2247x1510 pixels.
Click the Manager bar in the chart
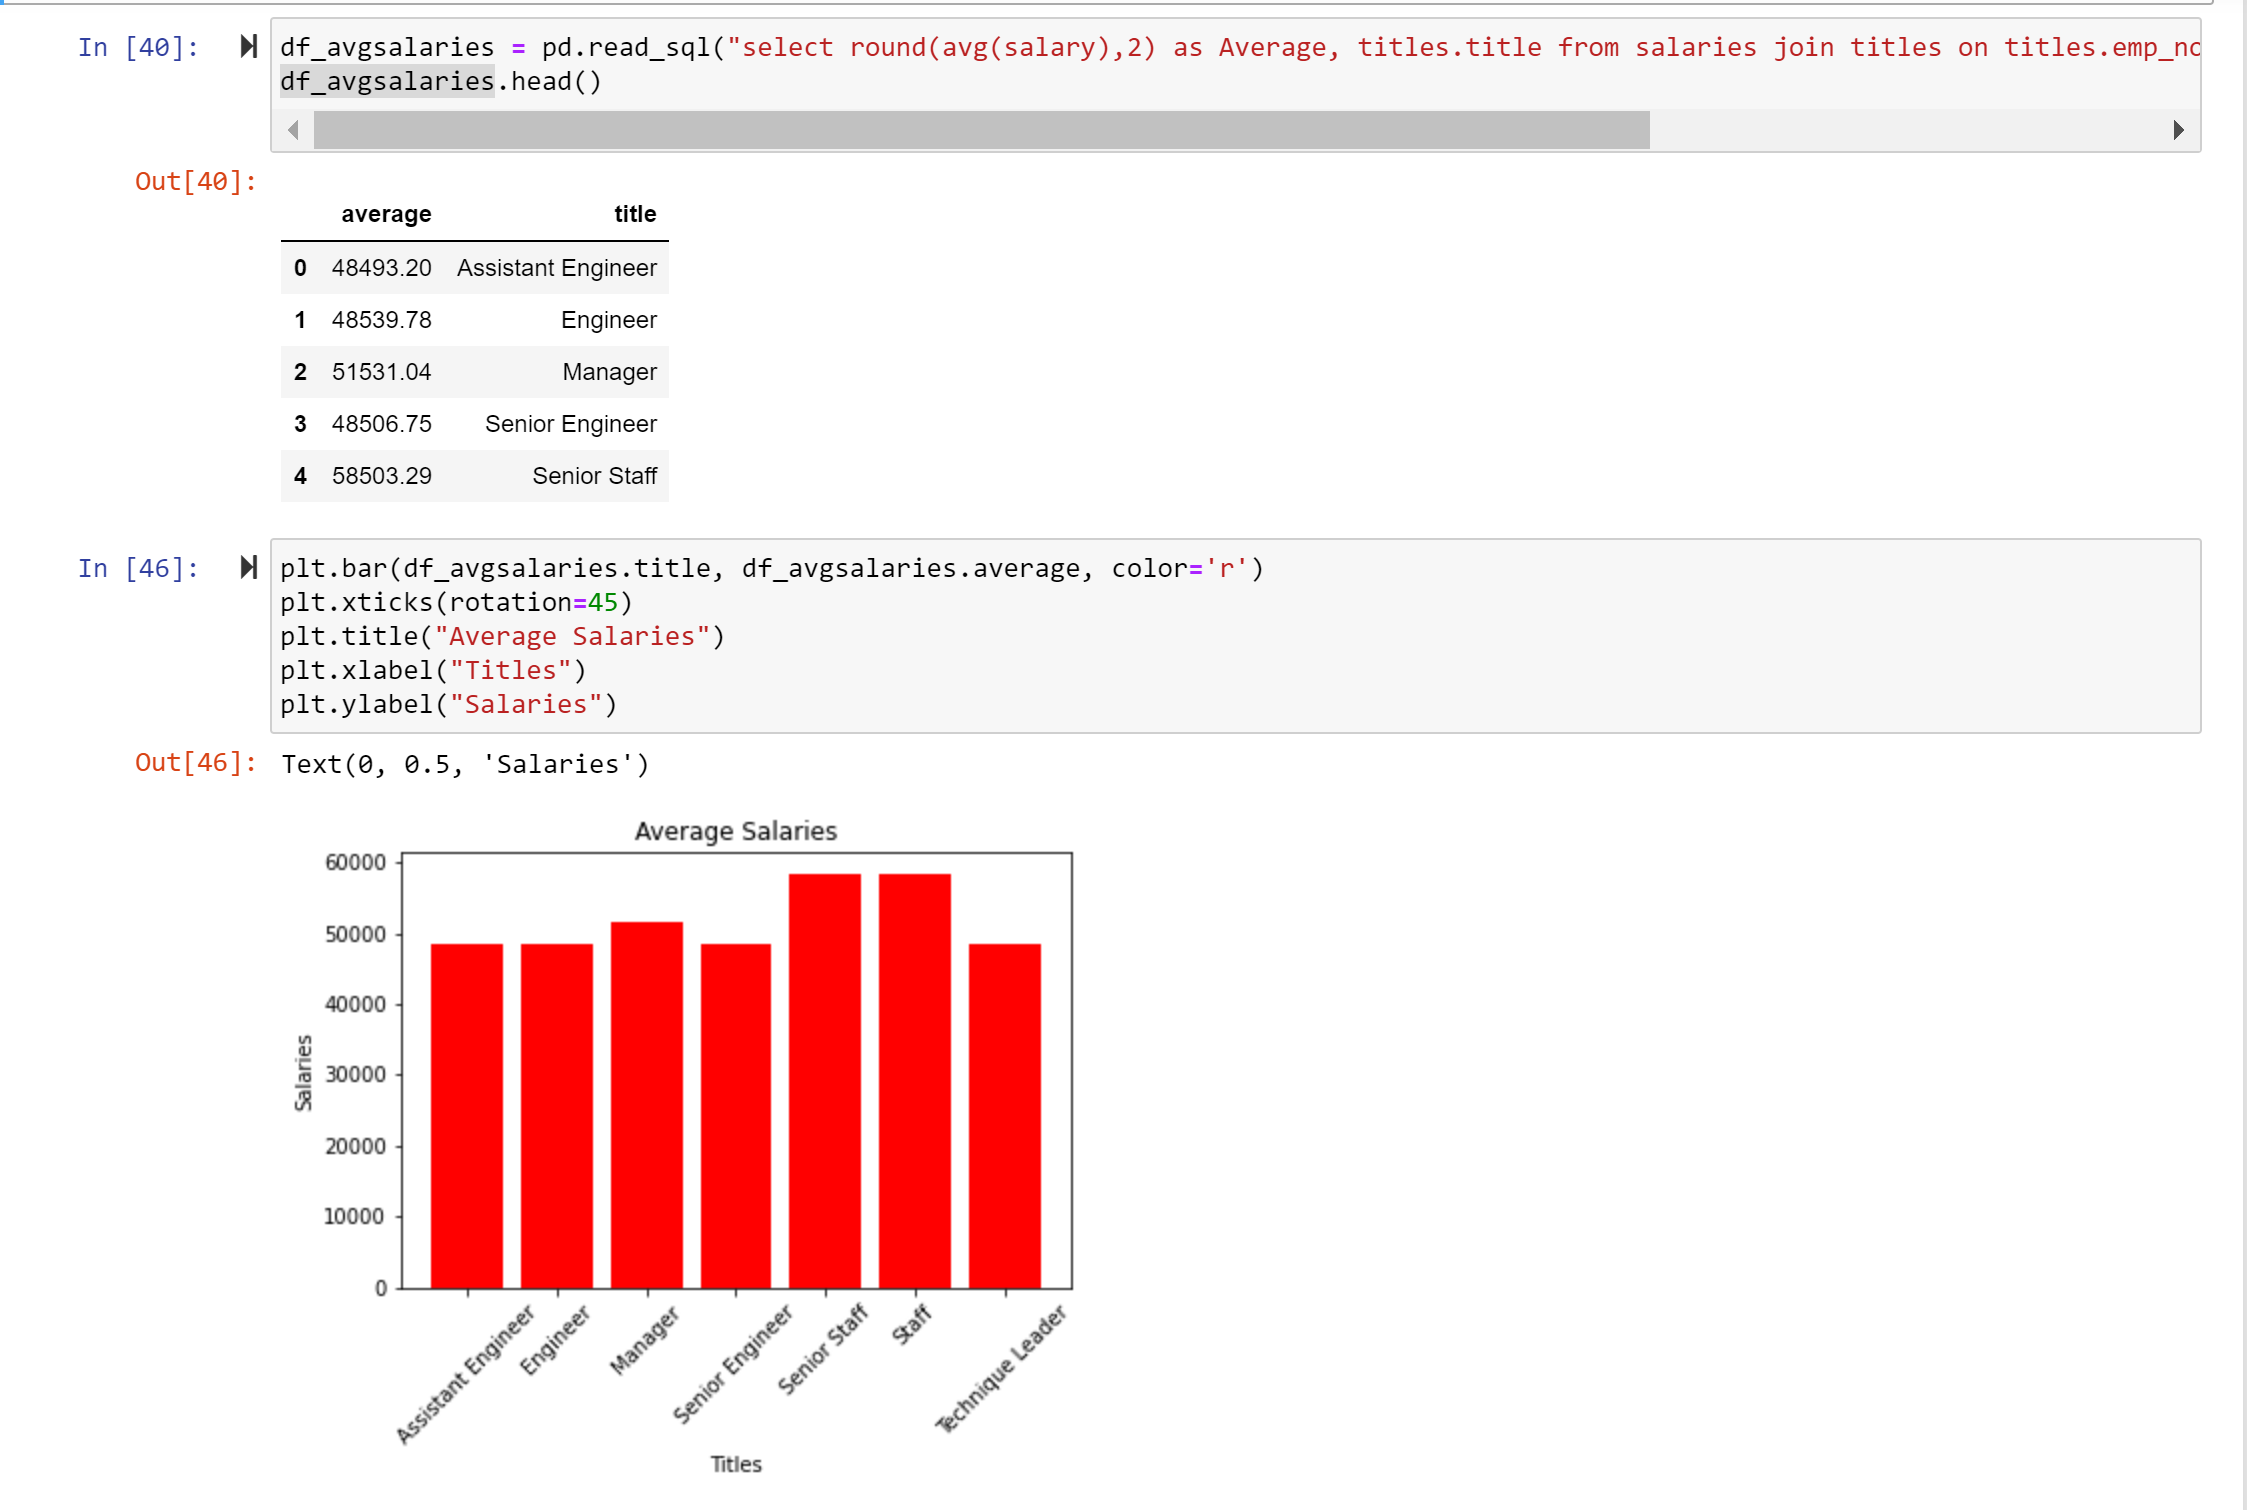(646, 1105)
